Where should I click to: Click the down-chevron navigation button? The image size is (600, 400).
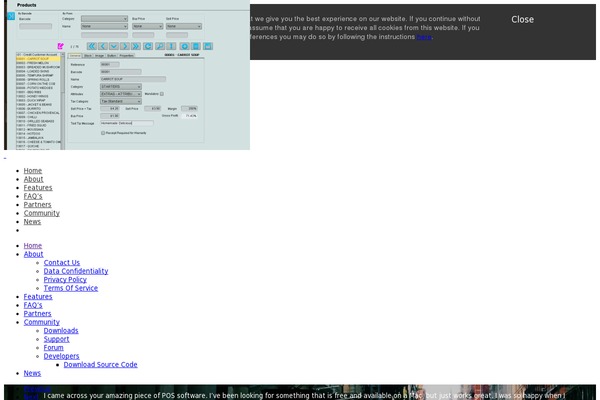(114, 46)
